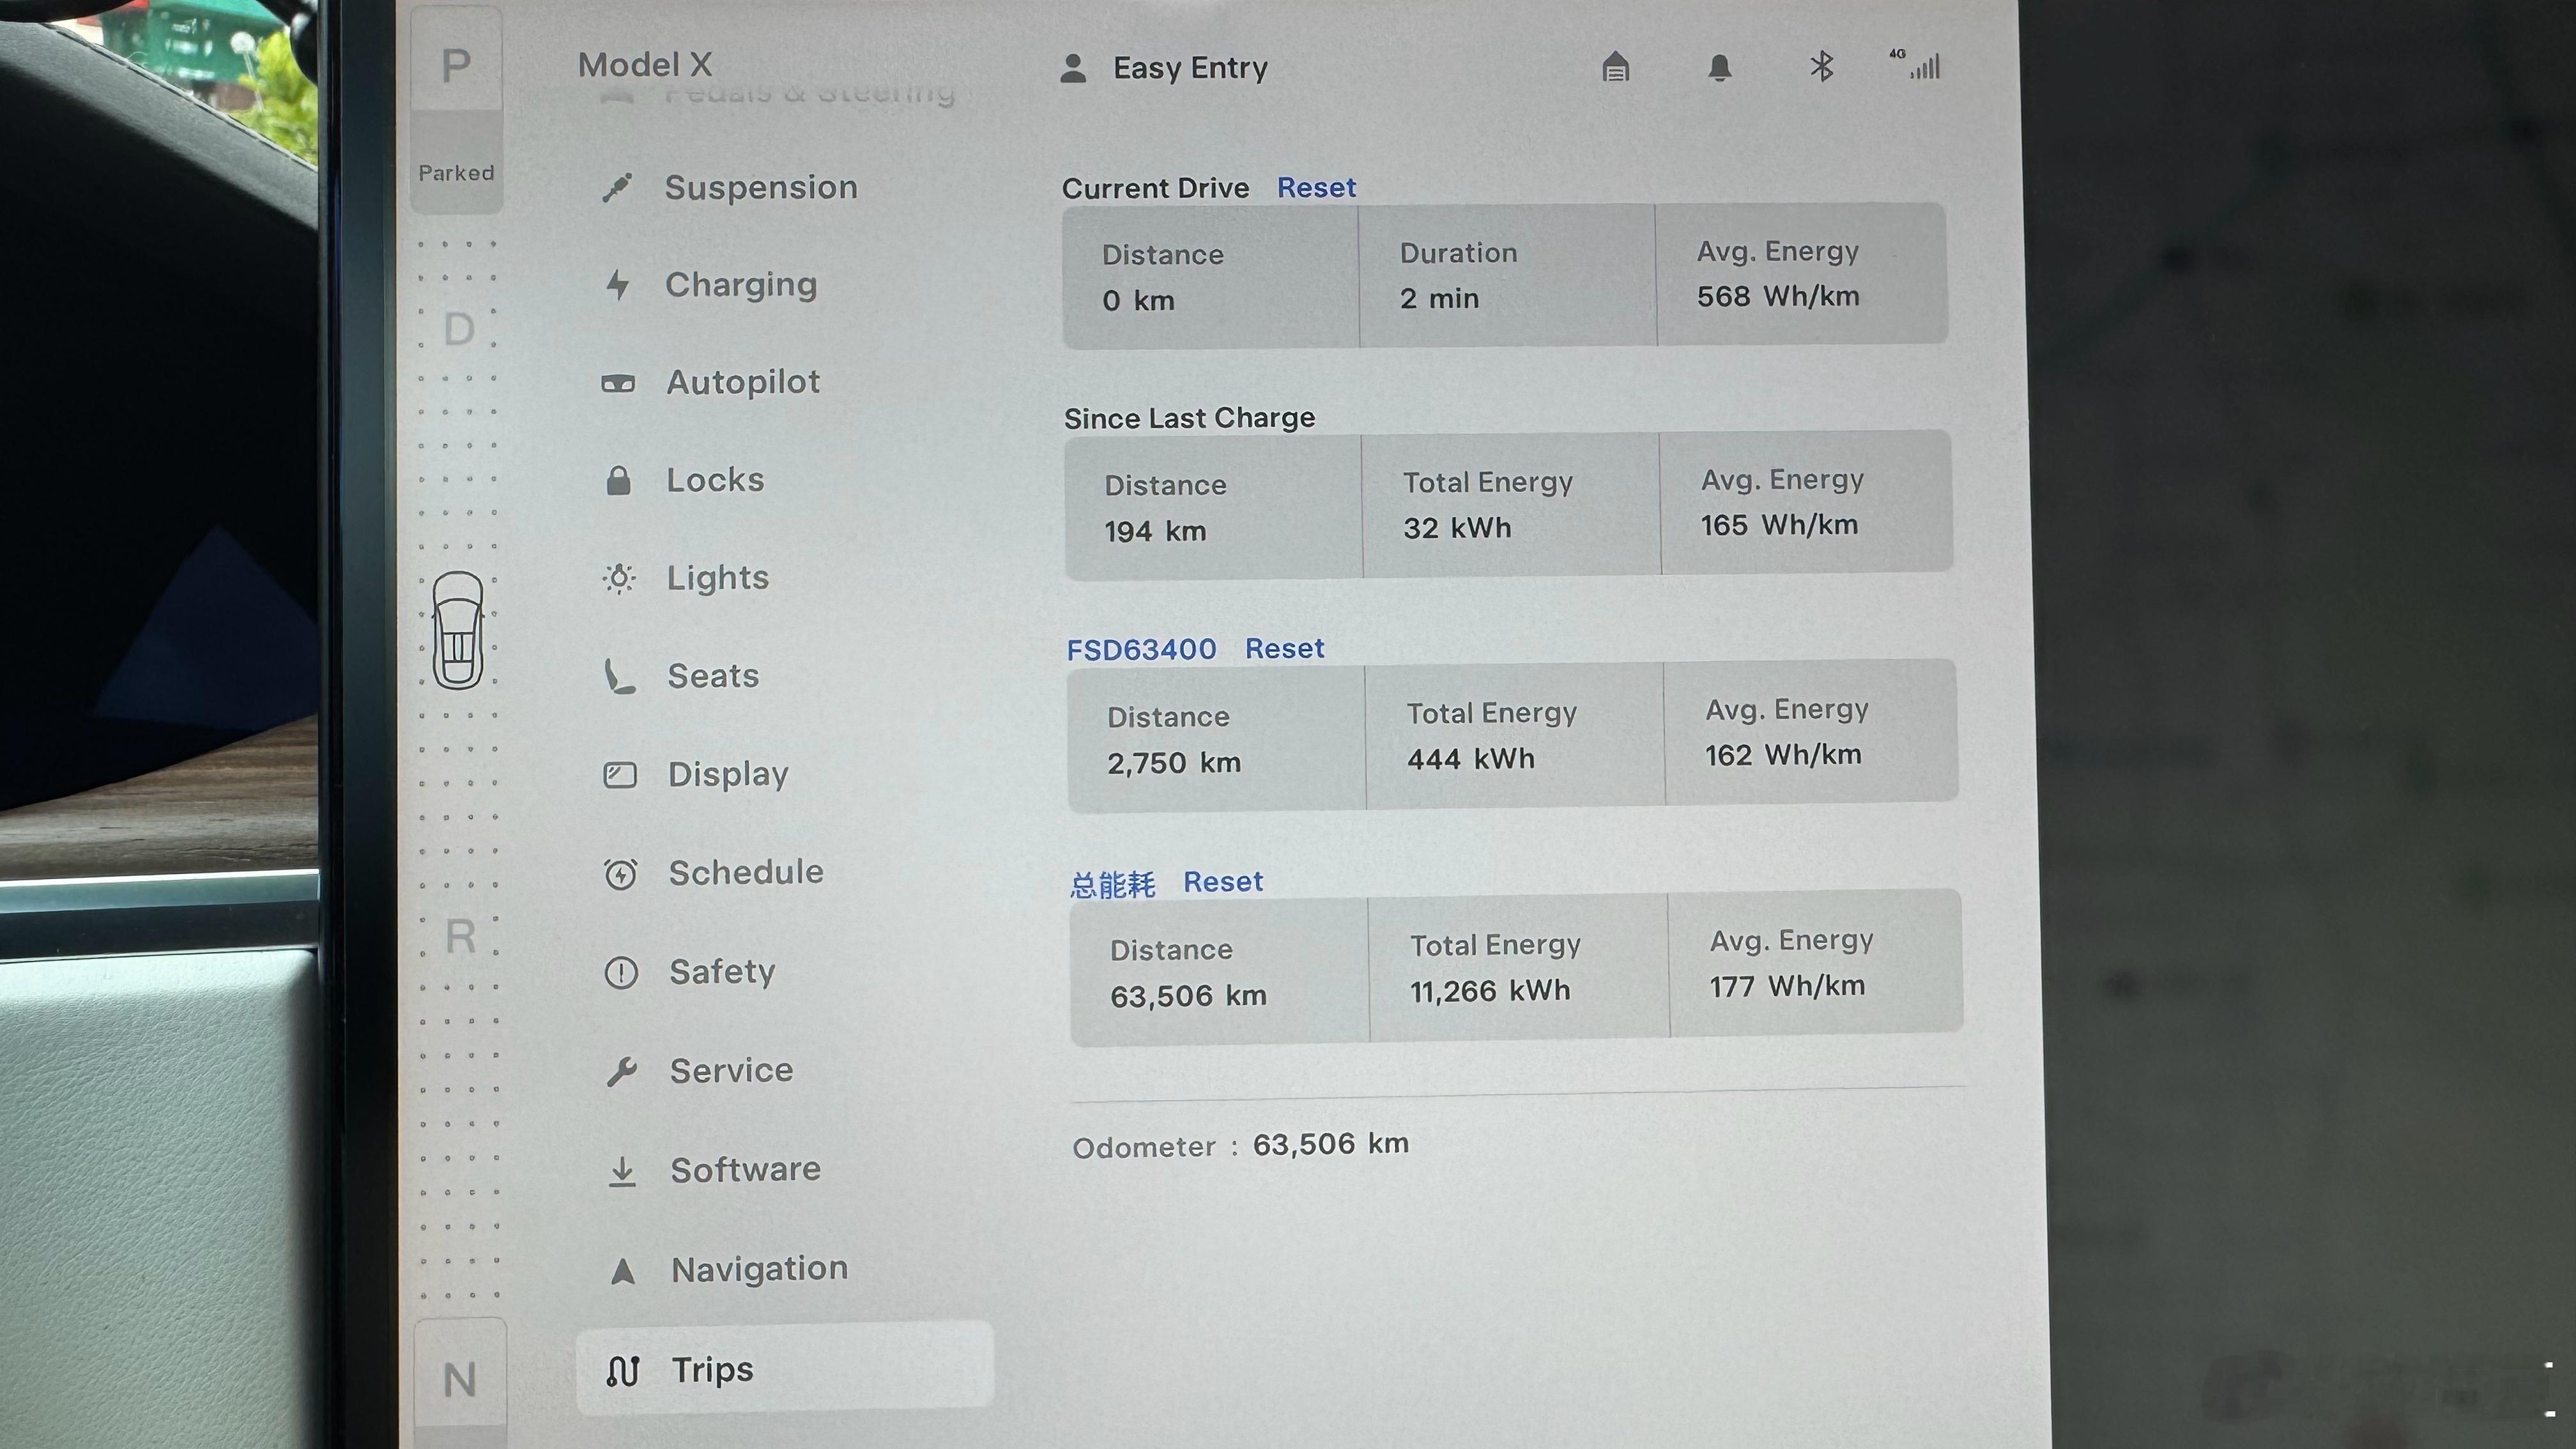
Task: Tap Since Last Charge 194 km
Action: [x=1155, y=532]
